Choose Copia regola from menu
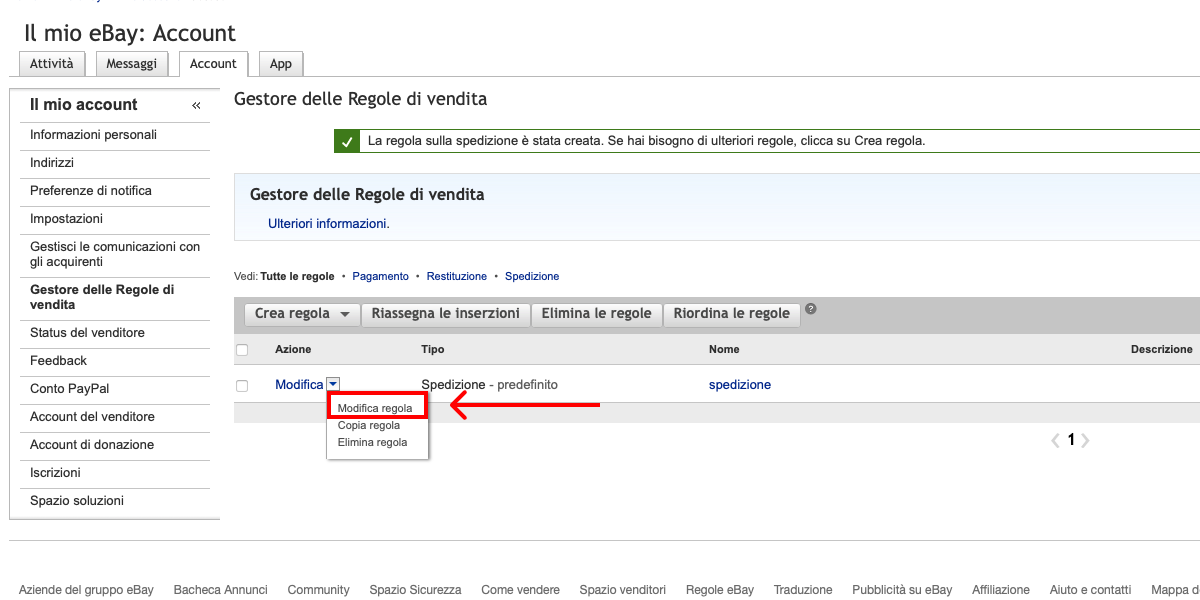The width and height of the screenshot is (1200, 600). click(369, 425)
